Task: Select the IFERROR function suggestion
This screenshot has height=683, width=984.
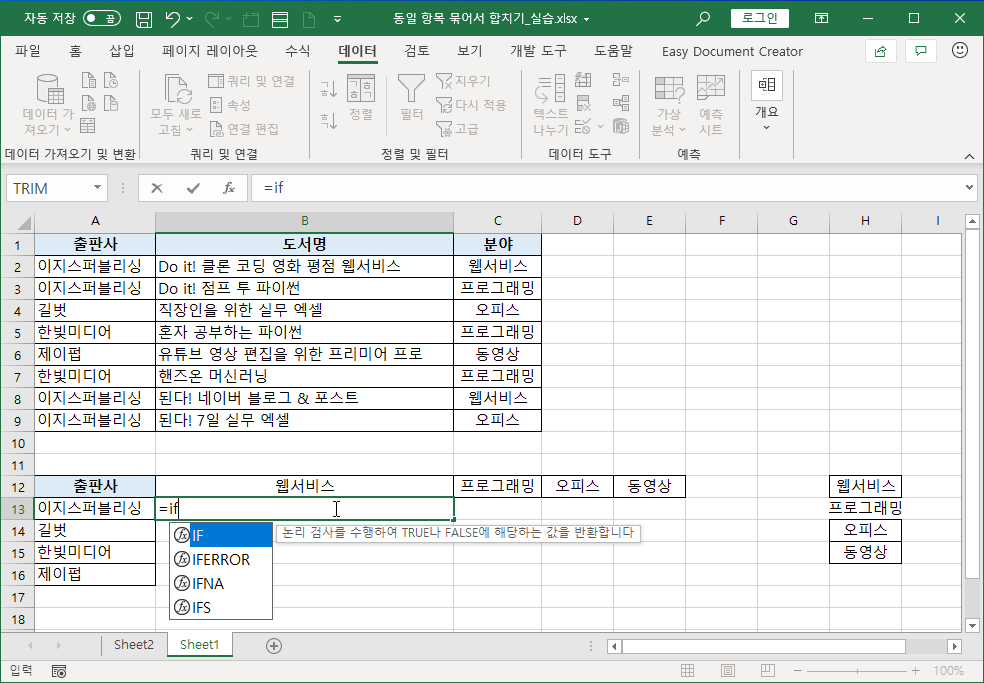Action: pos(221,559)
